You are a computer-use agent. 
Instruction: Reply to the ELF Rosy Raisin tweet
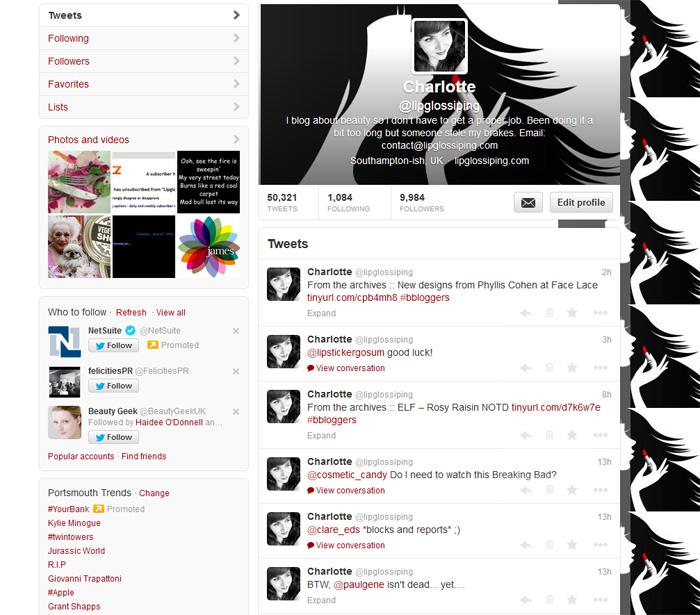click(526, 435)
